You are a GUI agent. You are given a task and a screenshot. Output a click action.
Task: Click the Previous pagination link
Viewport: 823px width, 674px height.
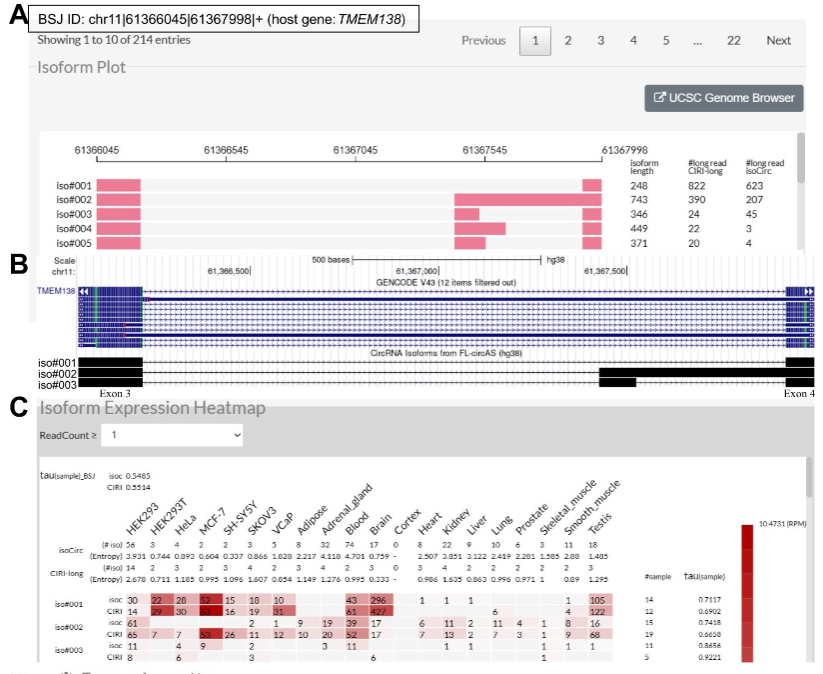483,41
